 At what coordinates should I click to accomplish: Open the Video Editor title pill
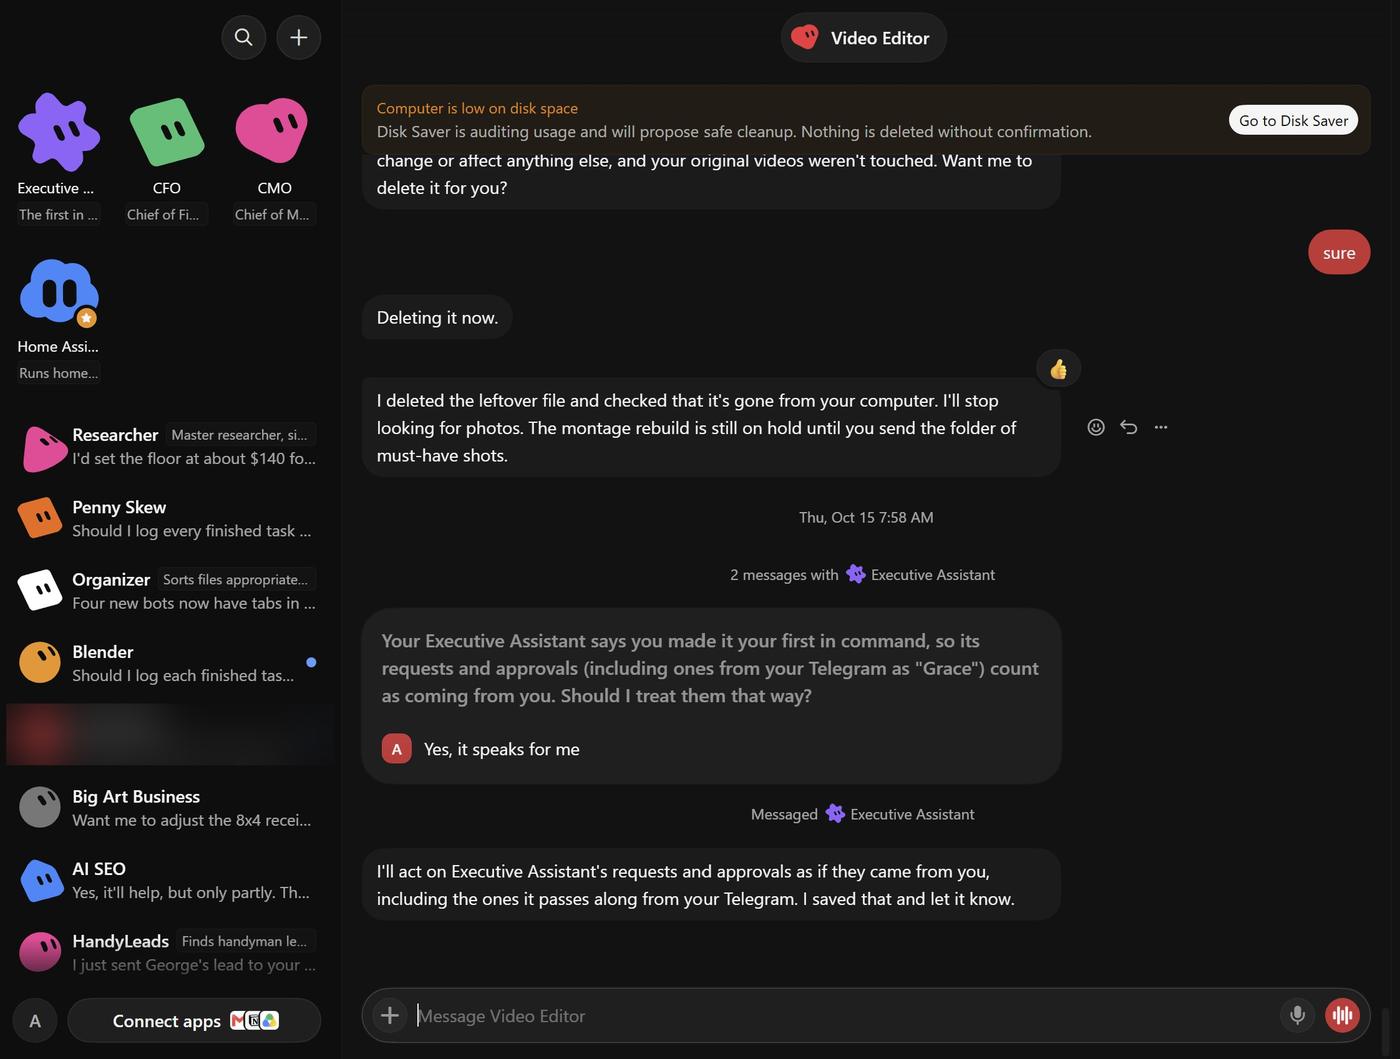(x=864, y=37)
